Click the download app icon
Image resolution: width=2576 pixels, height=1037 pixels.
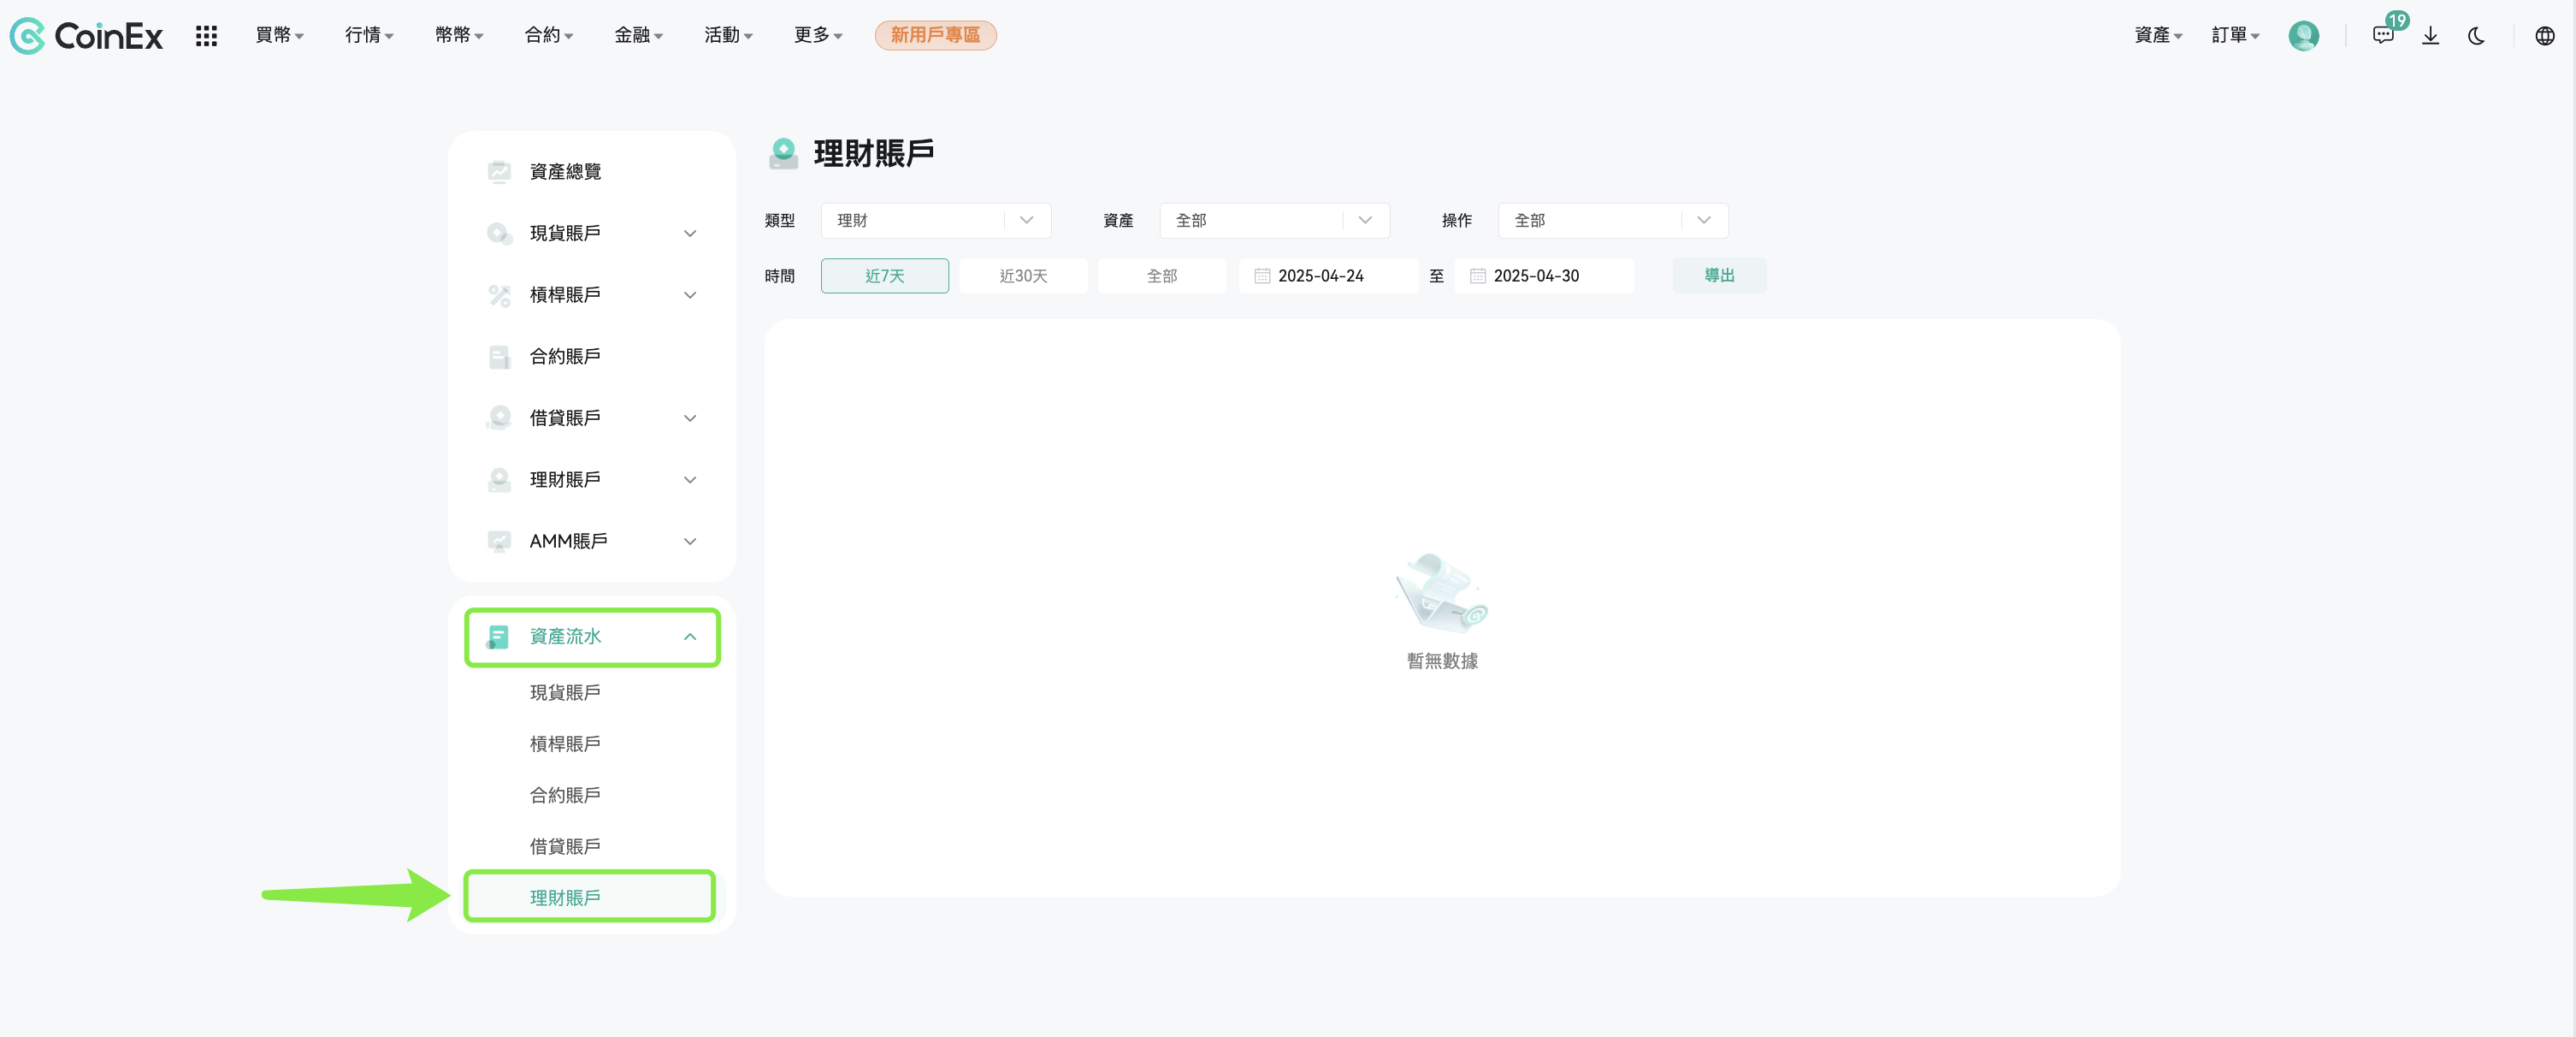[2430, 36]
